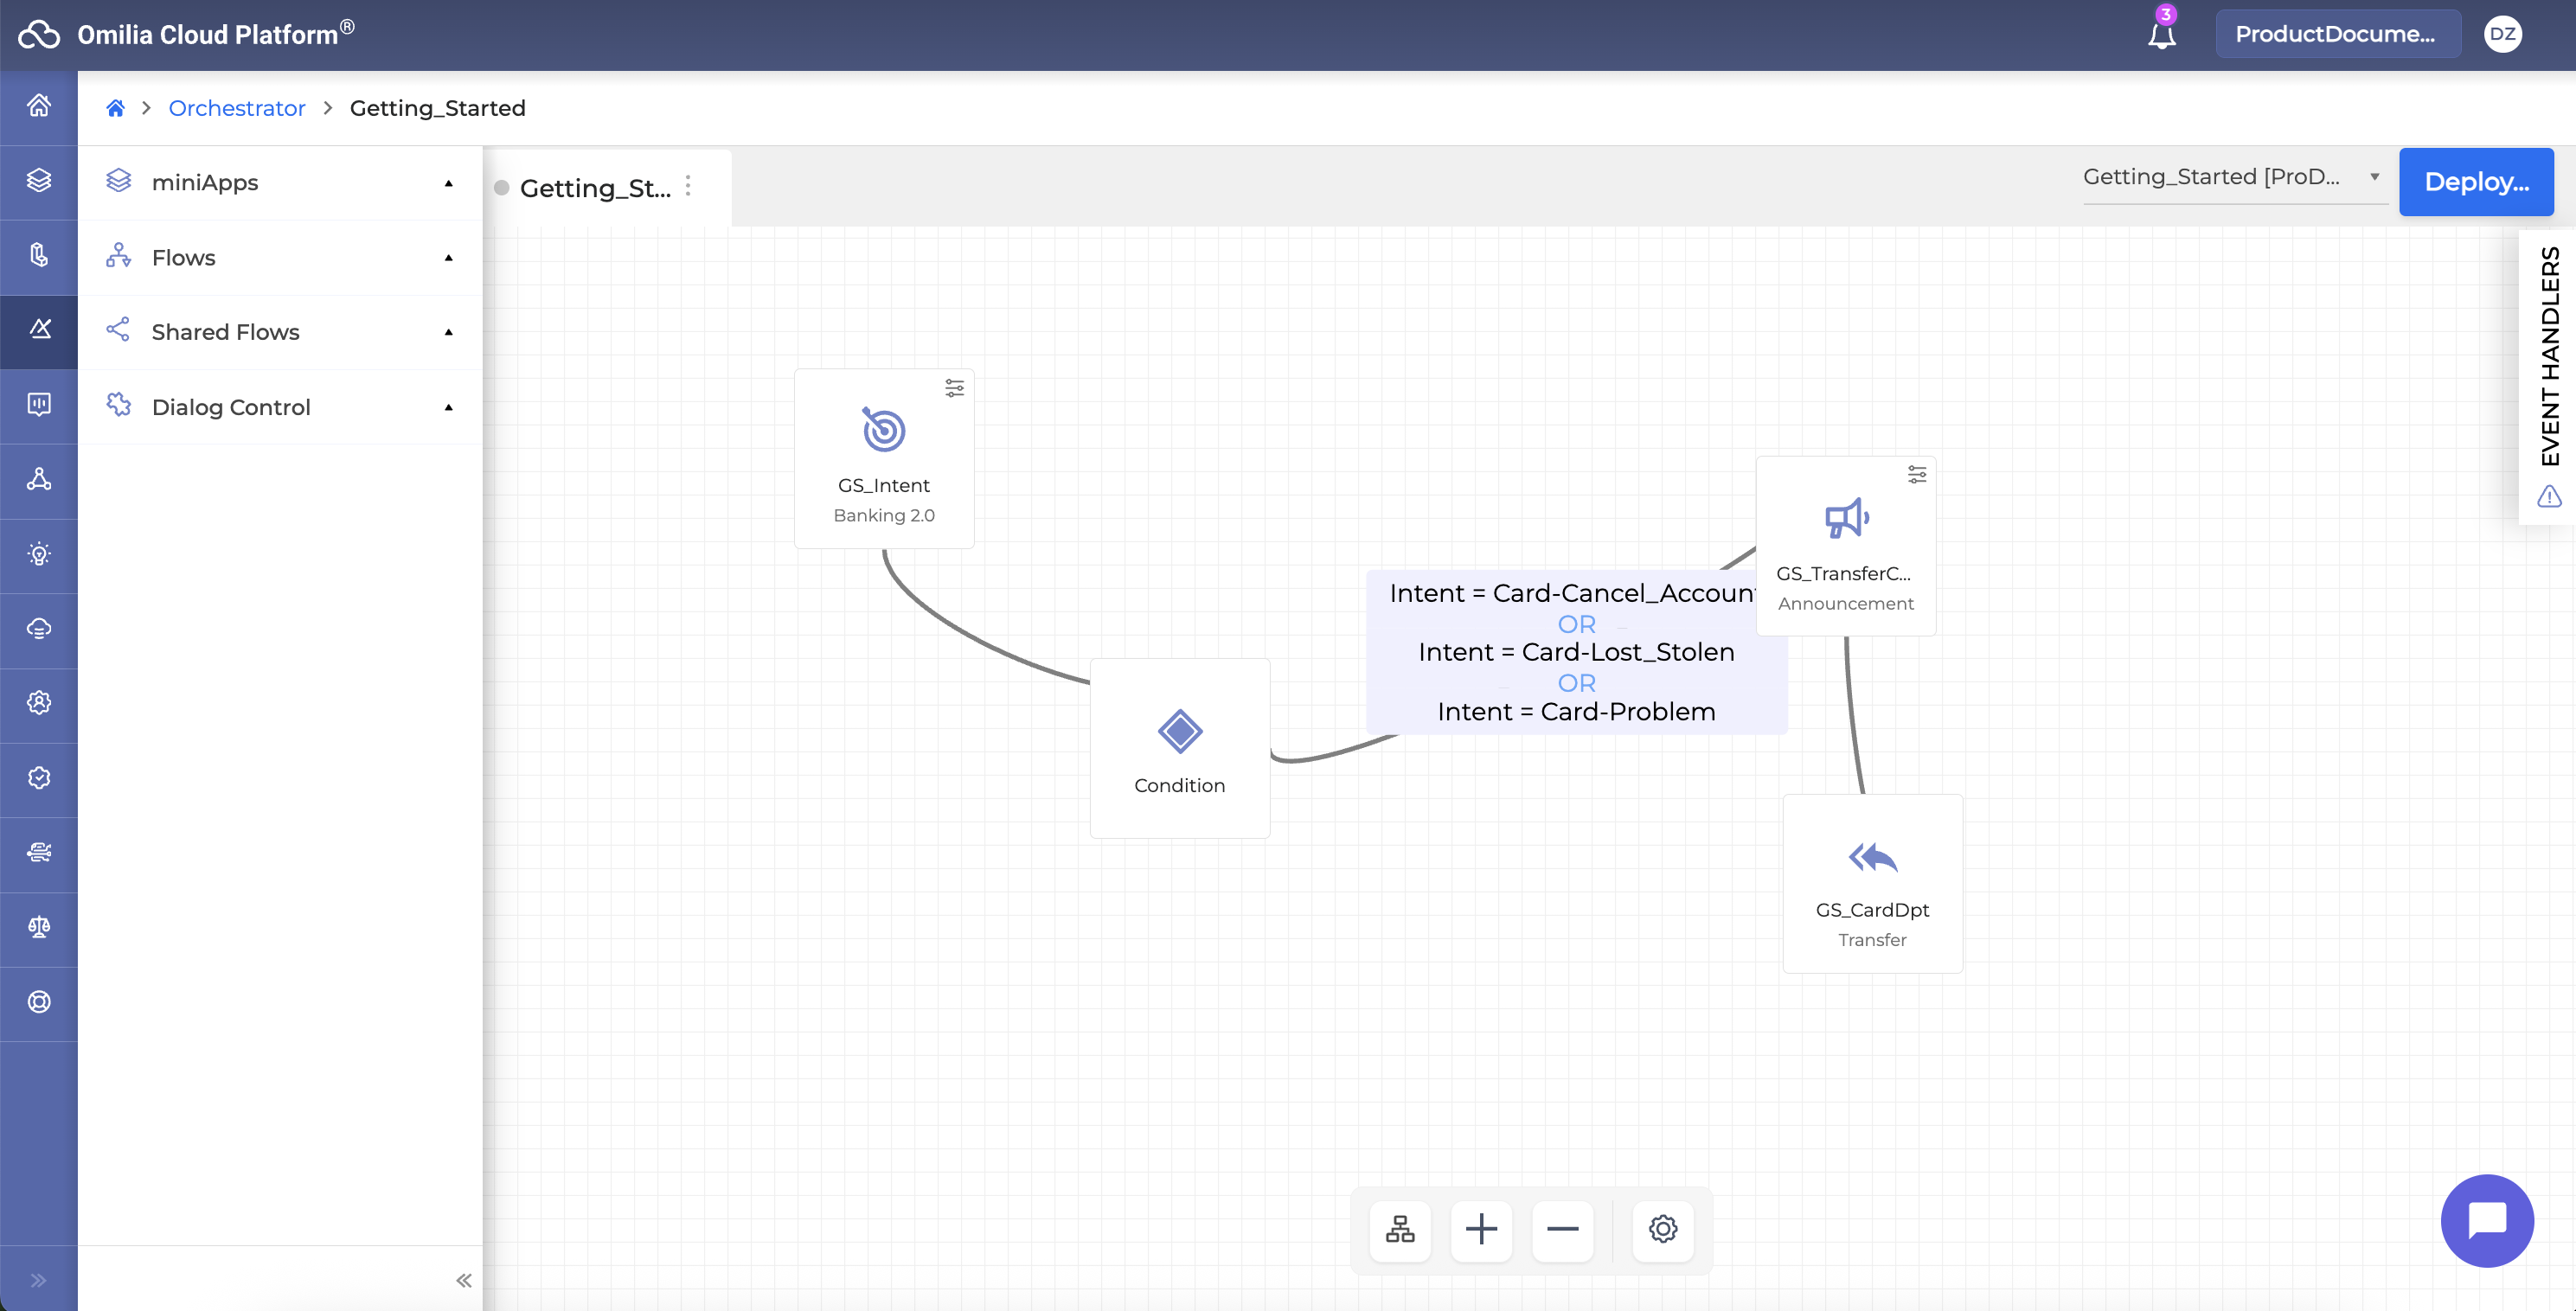Open the canvas settings gear
The image size is (2576, 1311).
click(x=1662, y=1229)
